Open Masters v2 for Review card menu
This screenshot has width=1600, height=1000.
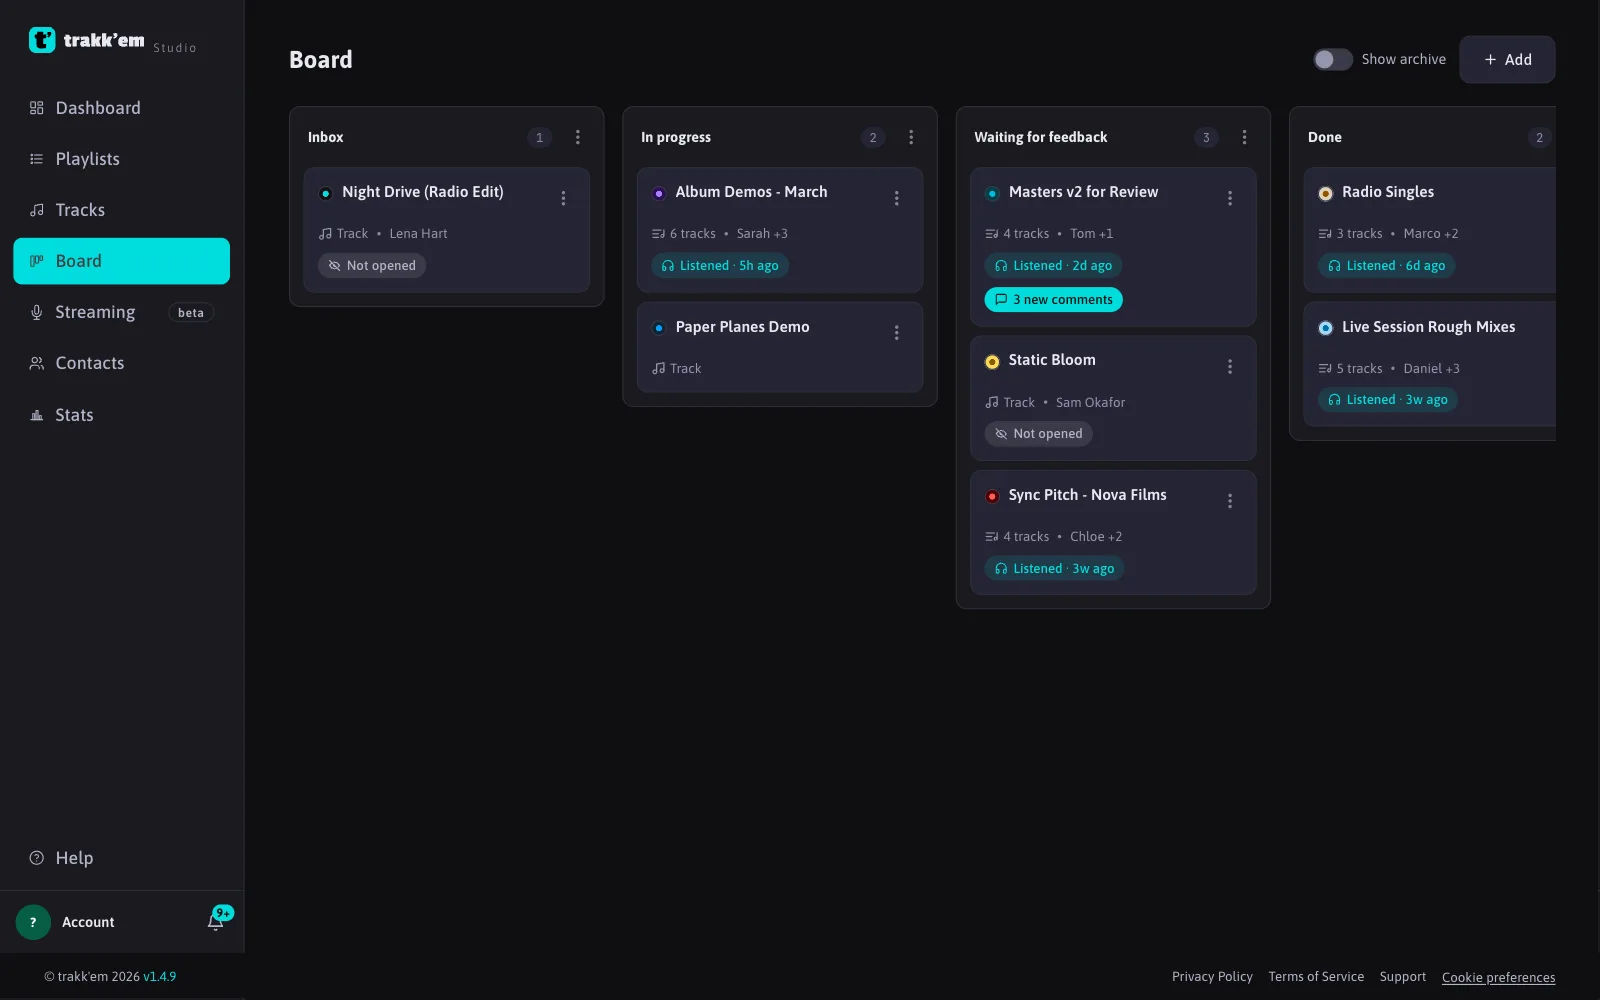click(x=1230, y=198)
